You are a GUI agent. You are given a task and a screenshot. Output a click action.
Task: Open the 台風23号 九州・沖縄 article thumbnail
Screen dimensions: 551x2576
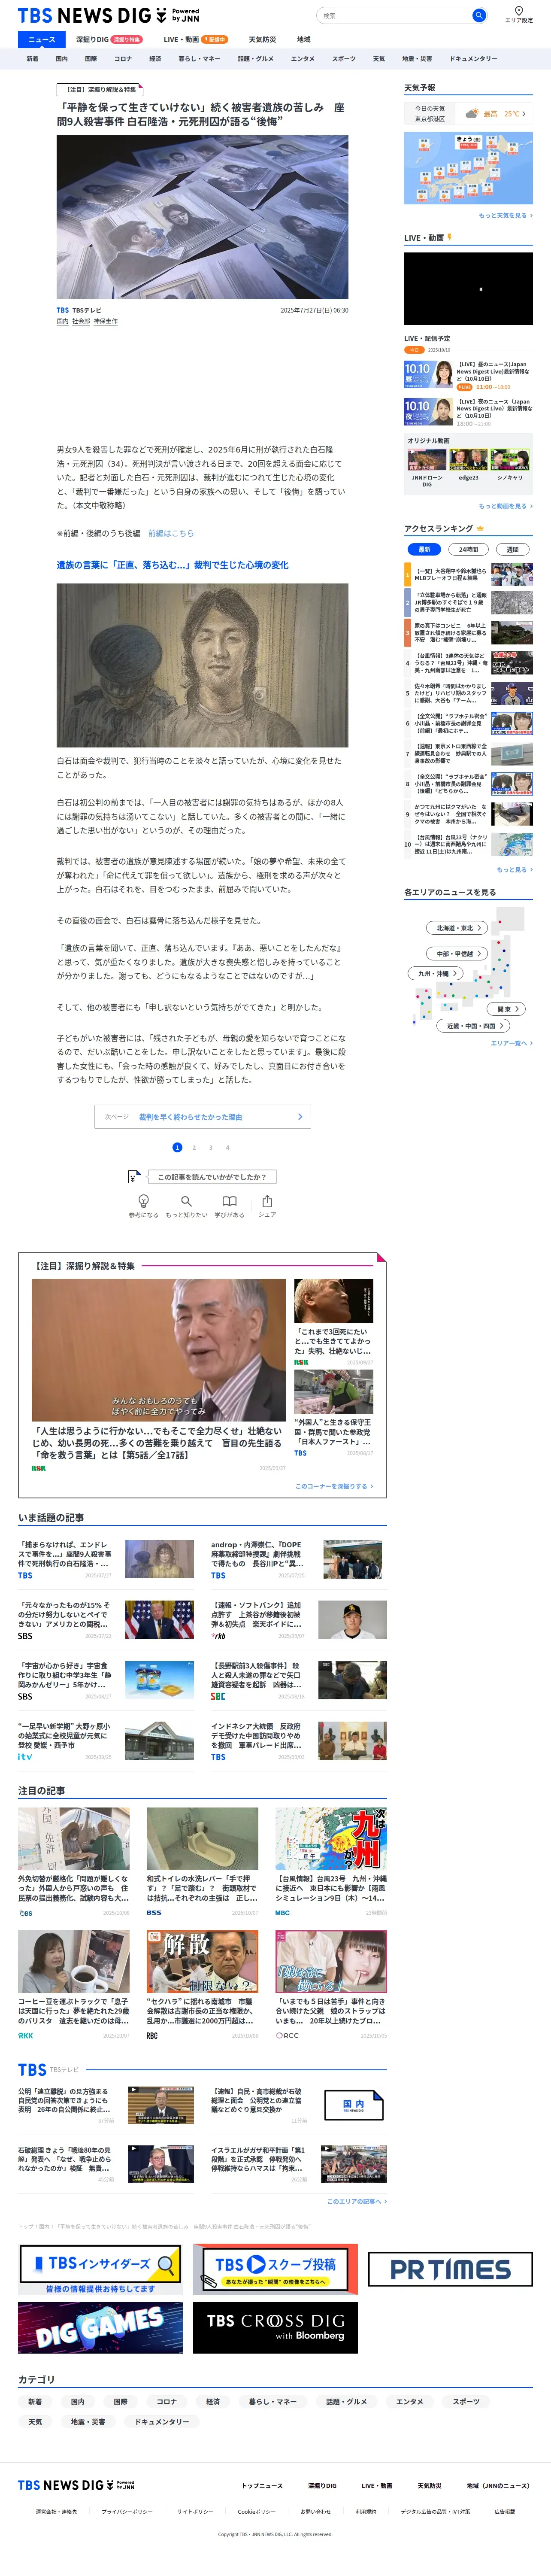click(x=331, y=1839)
